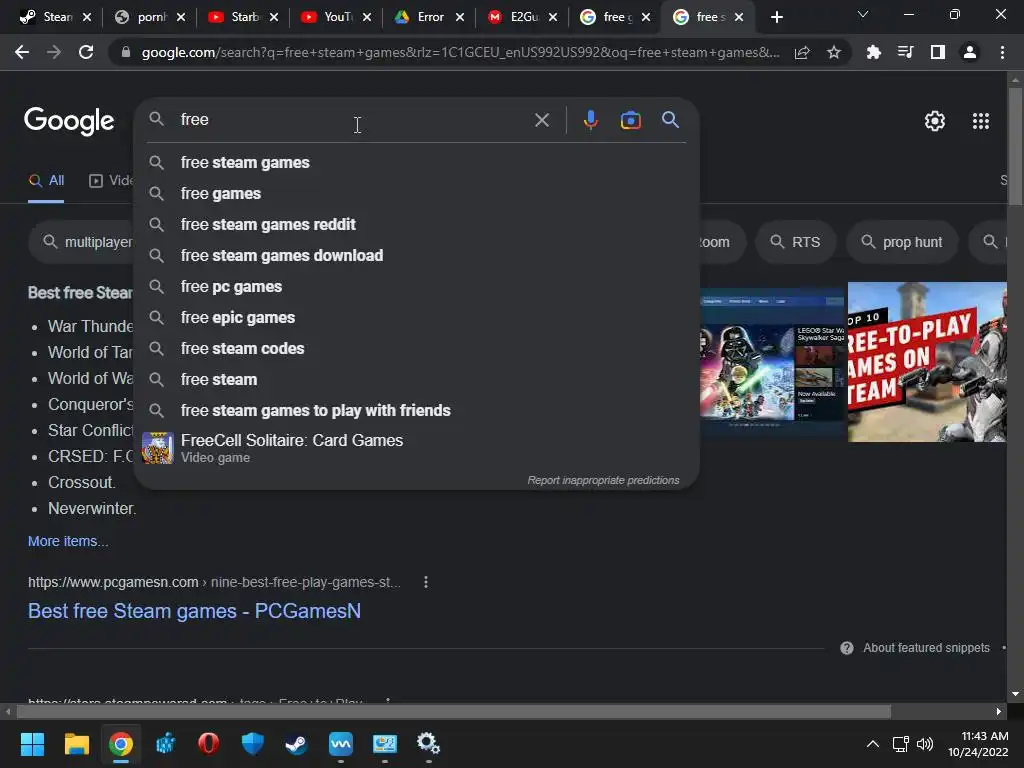The width and height of the screenshot is (1024, 768).
Task: Open the LEGO Star Wars thumbnail image
Action: 773,362
